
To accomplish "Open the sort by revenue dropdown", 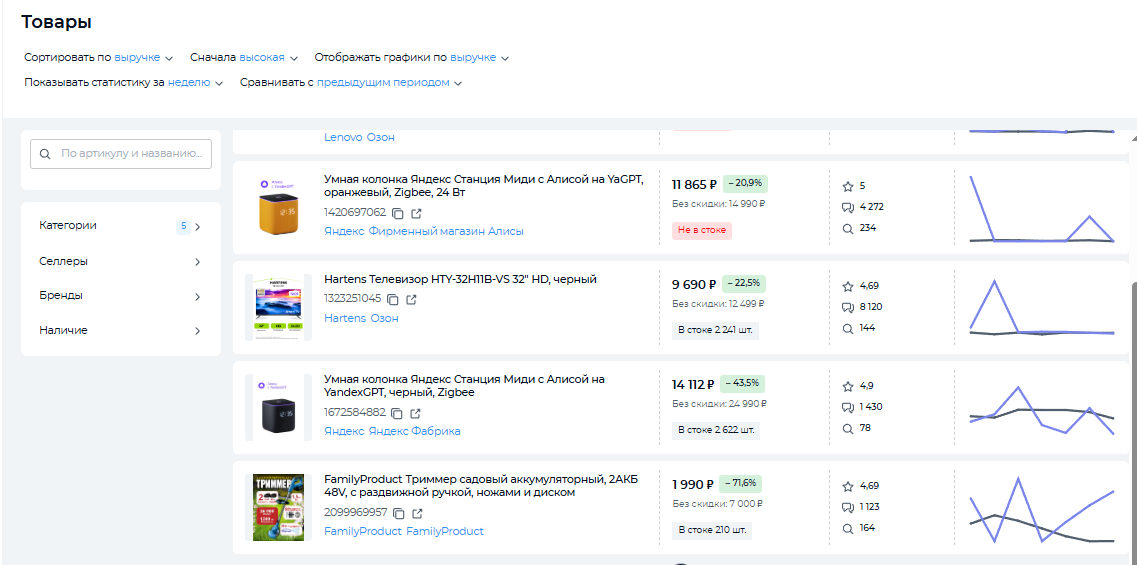I will point(142,58).
